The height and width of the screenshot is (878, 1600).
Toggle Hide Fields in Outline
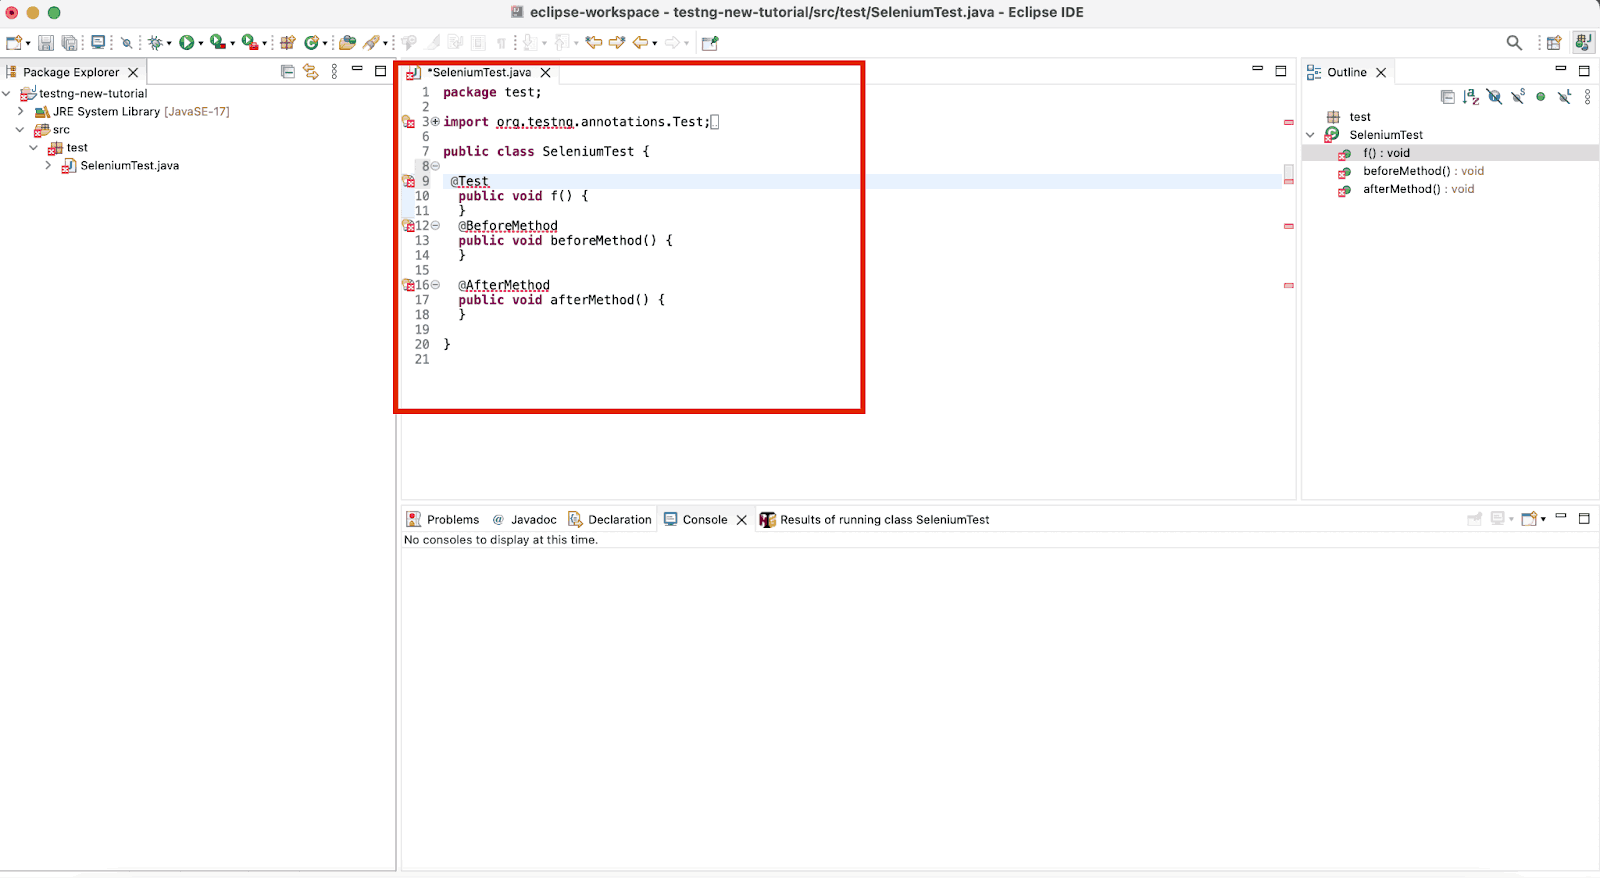pos(1494,97)
